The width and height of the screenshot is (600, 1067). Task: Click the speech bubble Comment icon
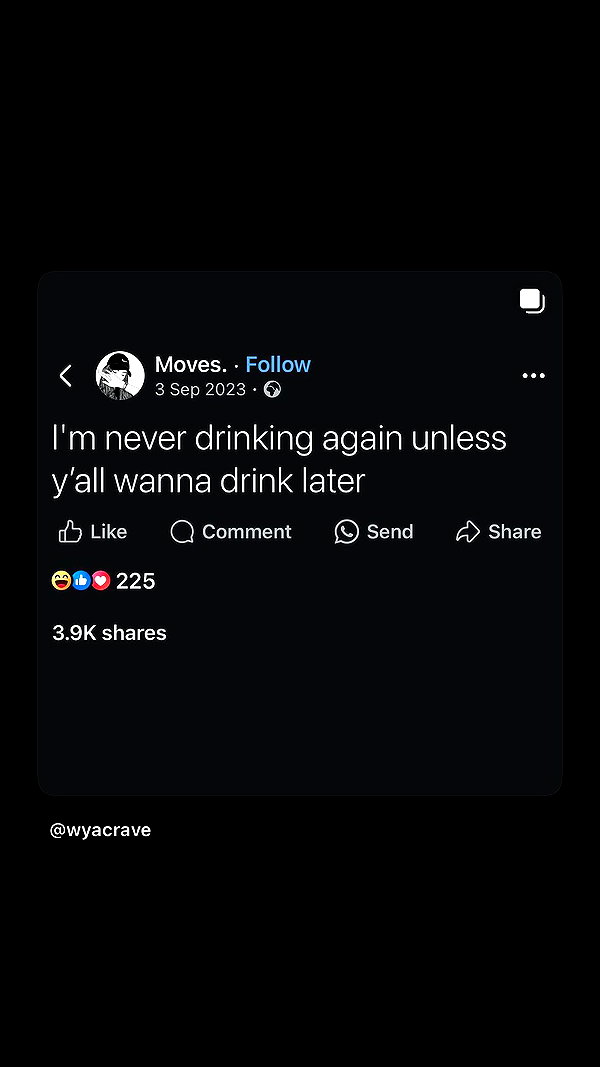tap(182, 531)
